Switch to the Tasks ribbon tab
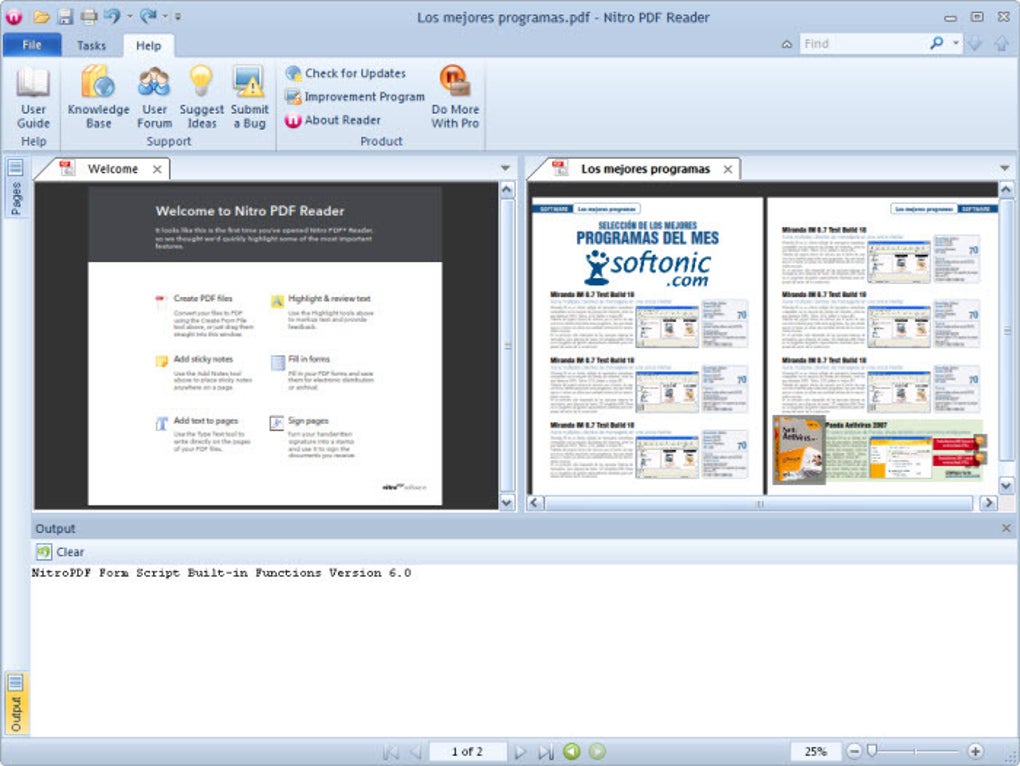1020x766 pixels. tap(91, 46)
